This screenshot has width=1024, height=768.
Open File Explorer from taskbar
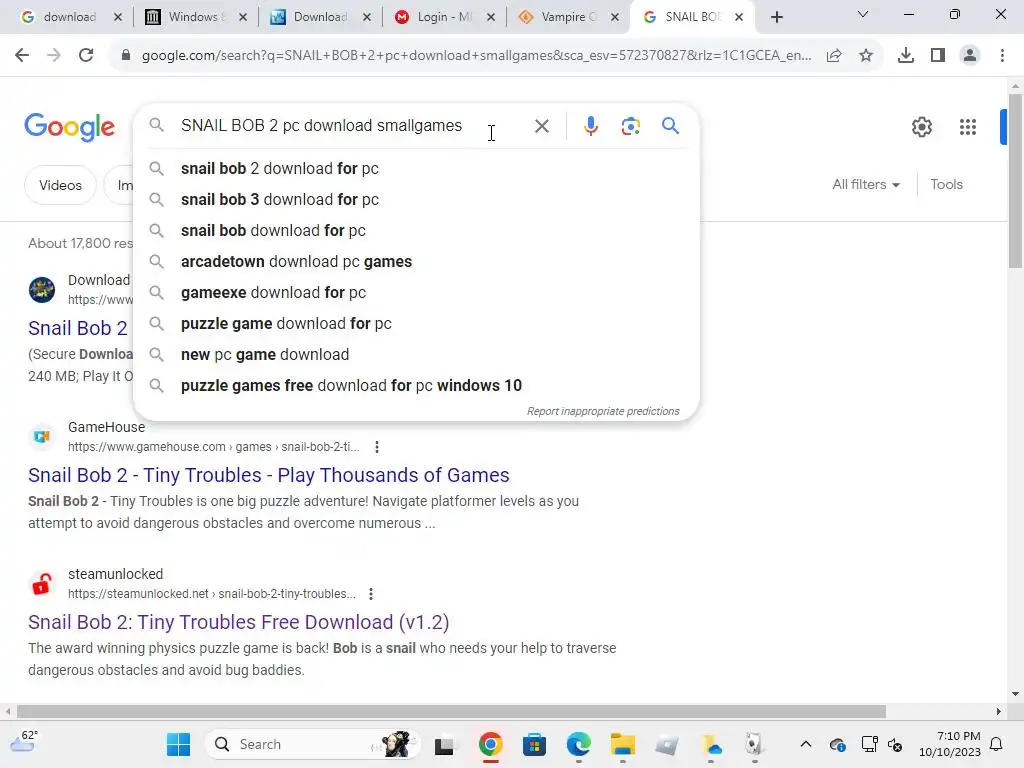(x=623, y=744)
